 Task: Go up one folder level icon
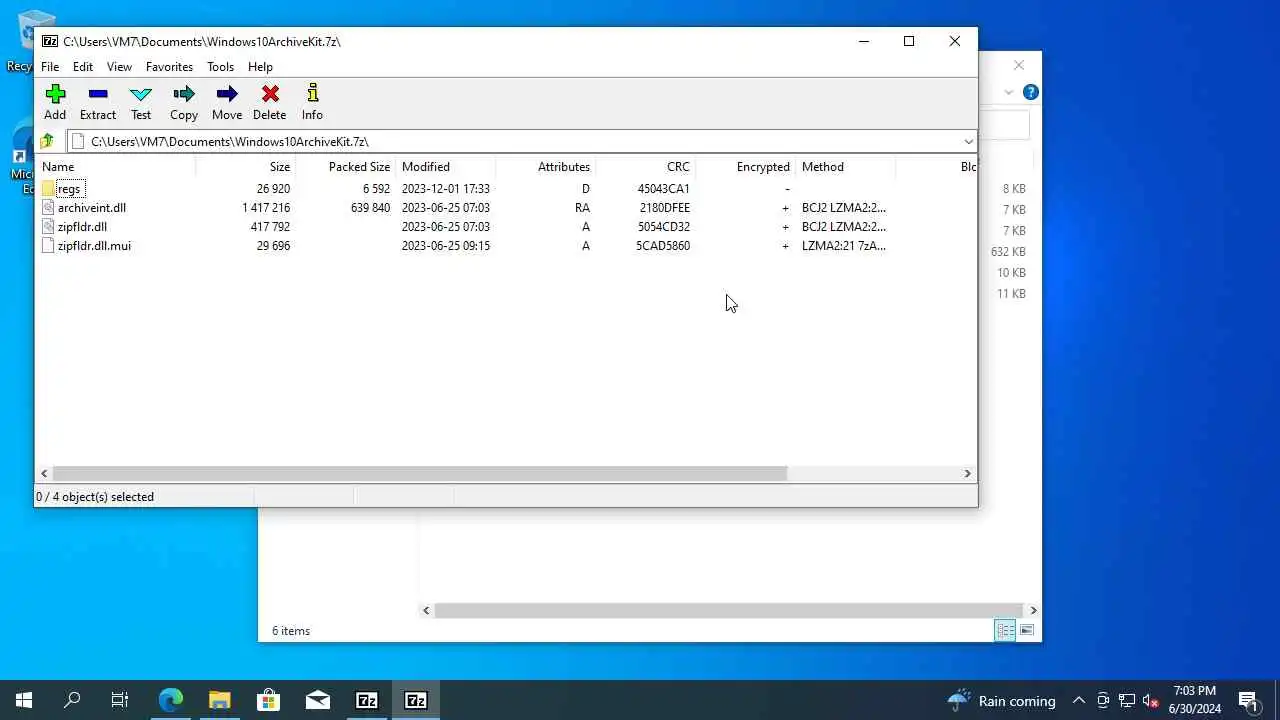[x=47, y=141]
